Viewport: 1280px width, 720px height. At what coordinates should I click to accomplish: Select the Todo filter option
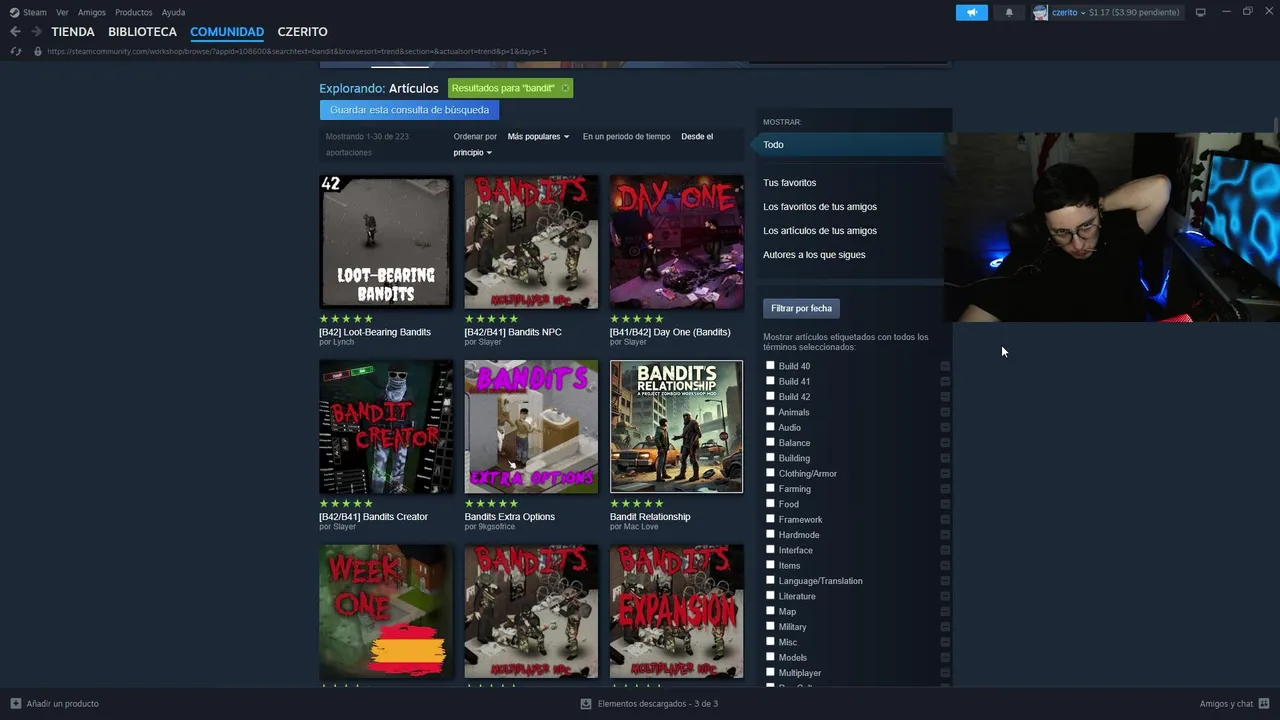tap(850, 145)
